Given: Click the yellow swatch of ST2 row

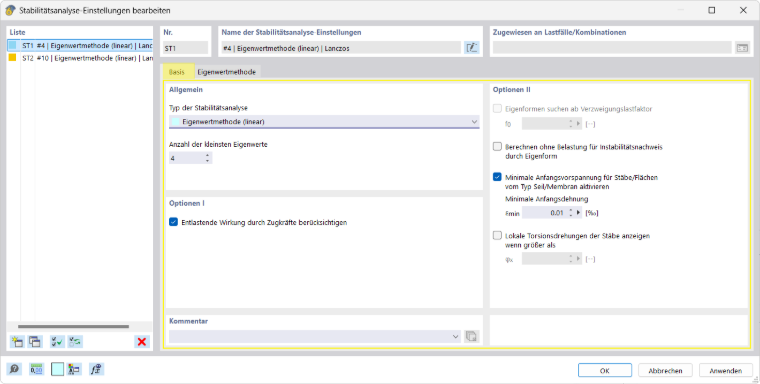Looking at the screenshot, I should tap(13, 58).
